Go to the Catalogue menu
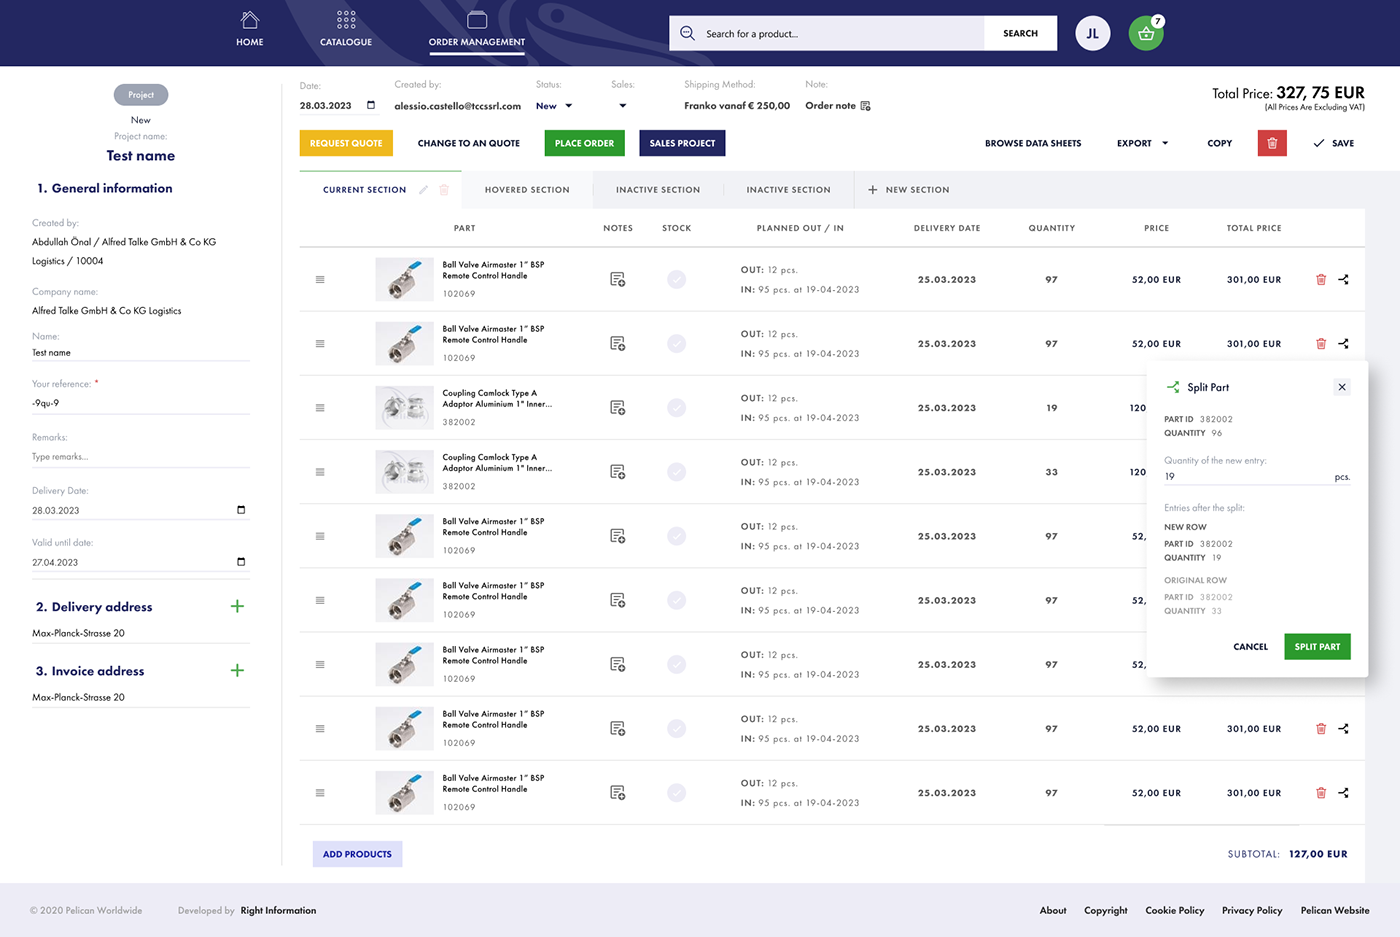This screenshot has width=1400, height=937. [346, 29]
